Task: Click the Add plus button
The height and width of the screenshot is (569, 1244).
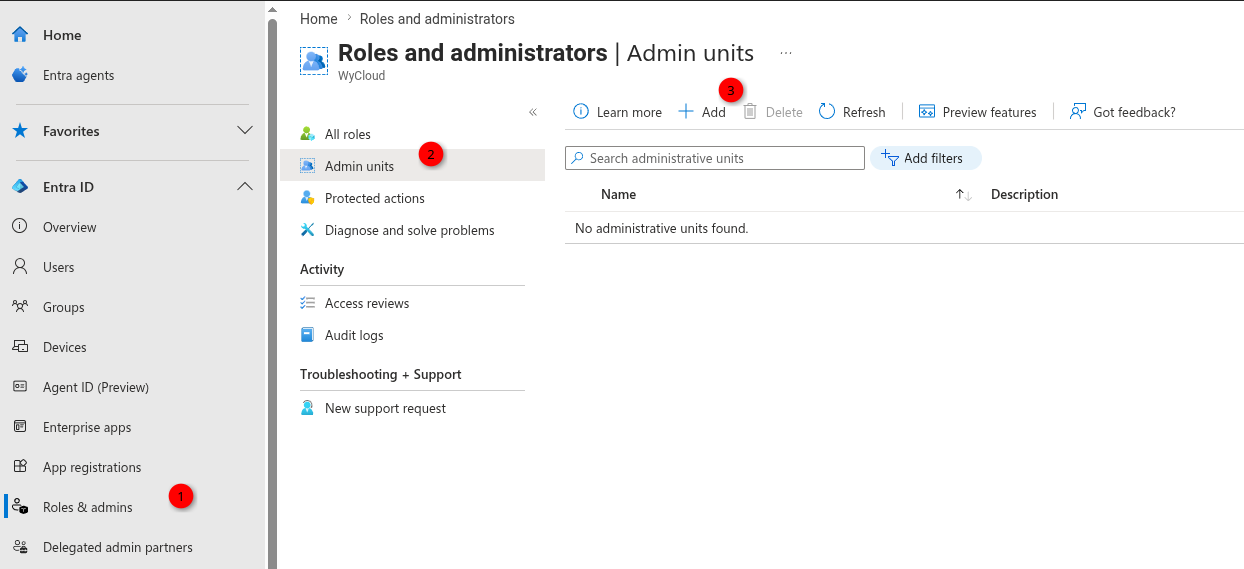Action: [x=702, y=112]
